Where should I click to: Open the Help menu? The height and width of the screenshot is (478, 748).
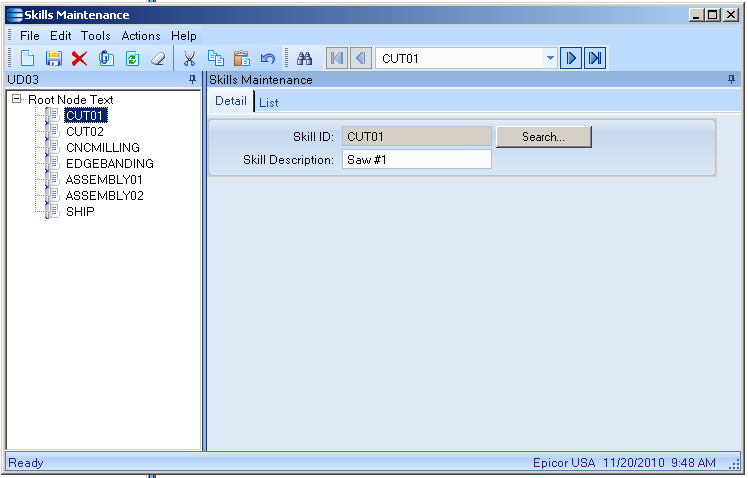pyautogui.click(x=184, y=36)
